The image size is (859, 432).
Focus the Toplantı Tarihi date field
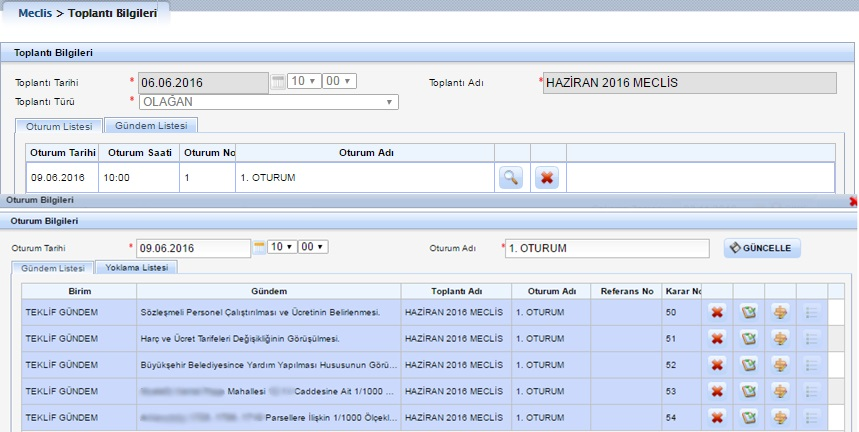(x=203, y=83)
